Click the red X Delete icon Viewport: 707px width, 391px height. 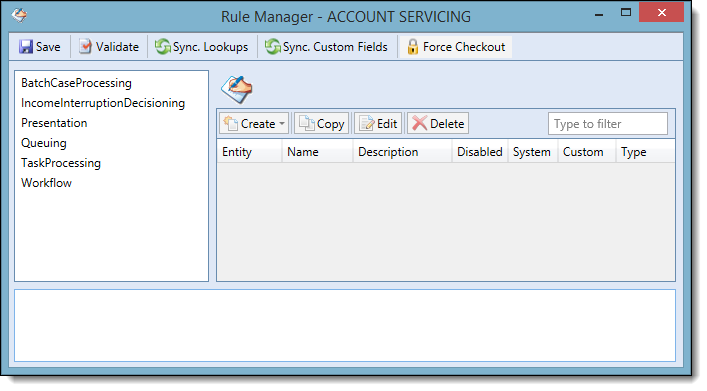point(419,123)
